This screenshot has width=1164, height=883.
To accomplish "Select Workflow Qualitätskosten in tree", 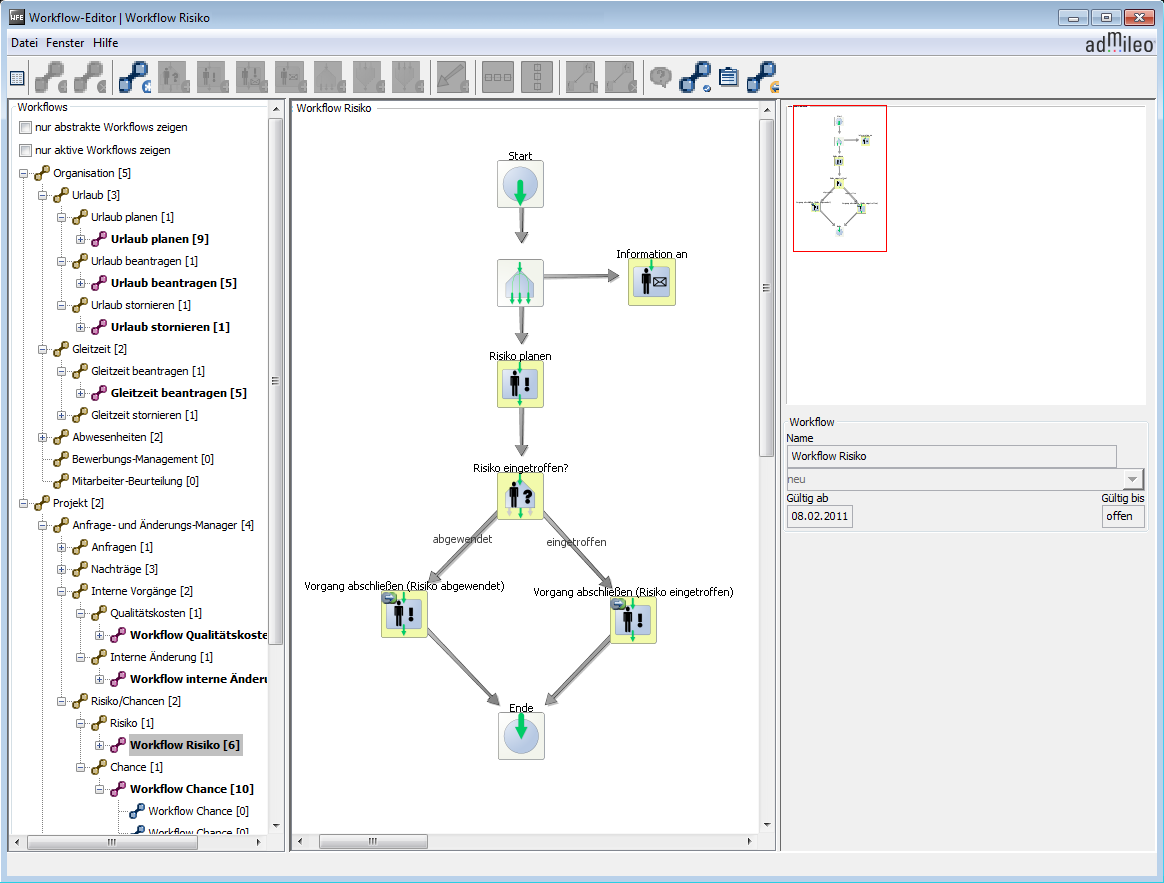I will [198, 635].
